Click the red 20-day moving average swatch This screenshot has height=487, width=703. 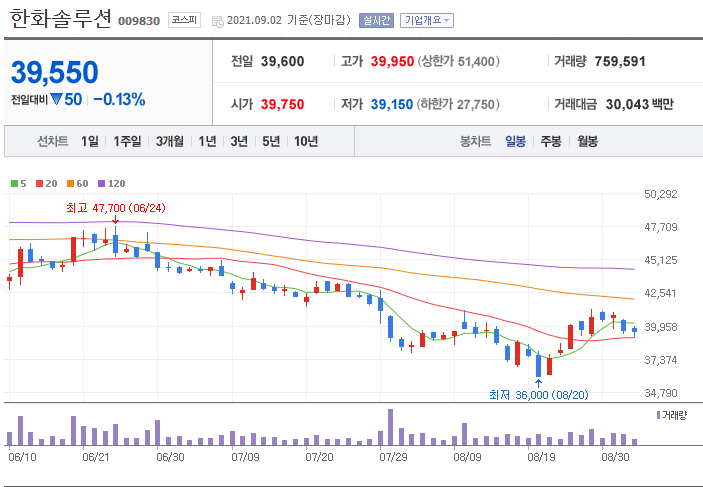click(39, 183)
